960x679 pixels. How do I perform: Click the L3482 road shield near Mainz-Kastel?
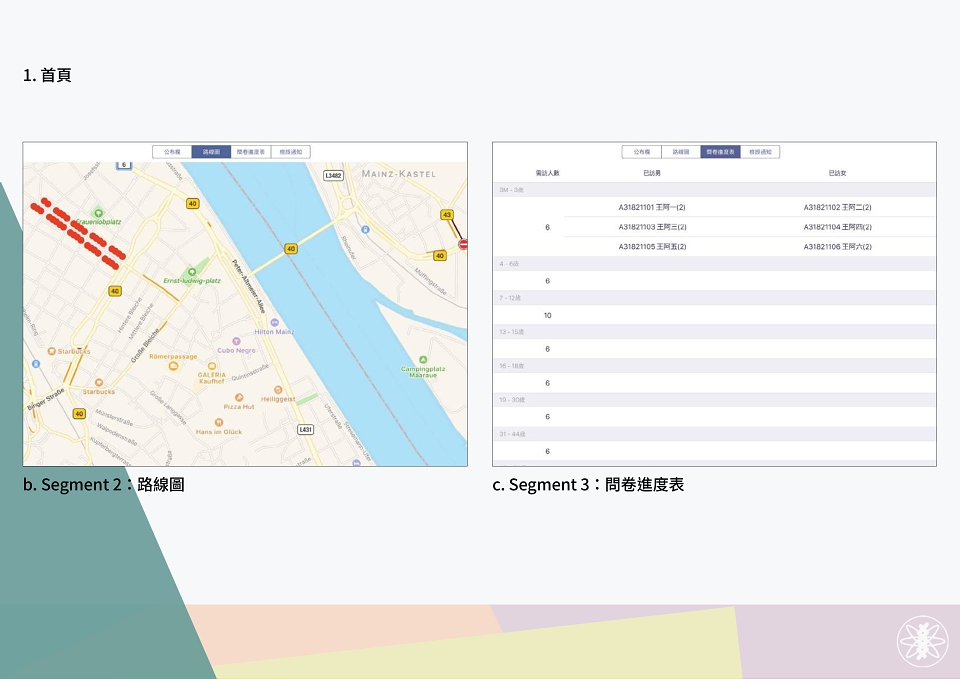pos(333,176)
